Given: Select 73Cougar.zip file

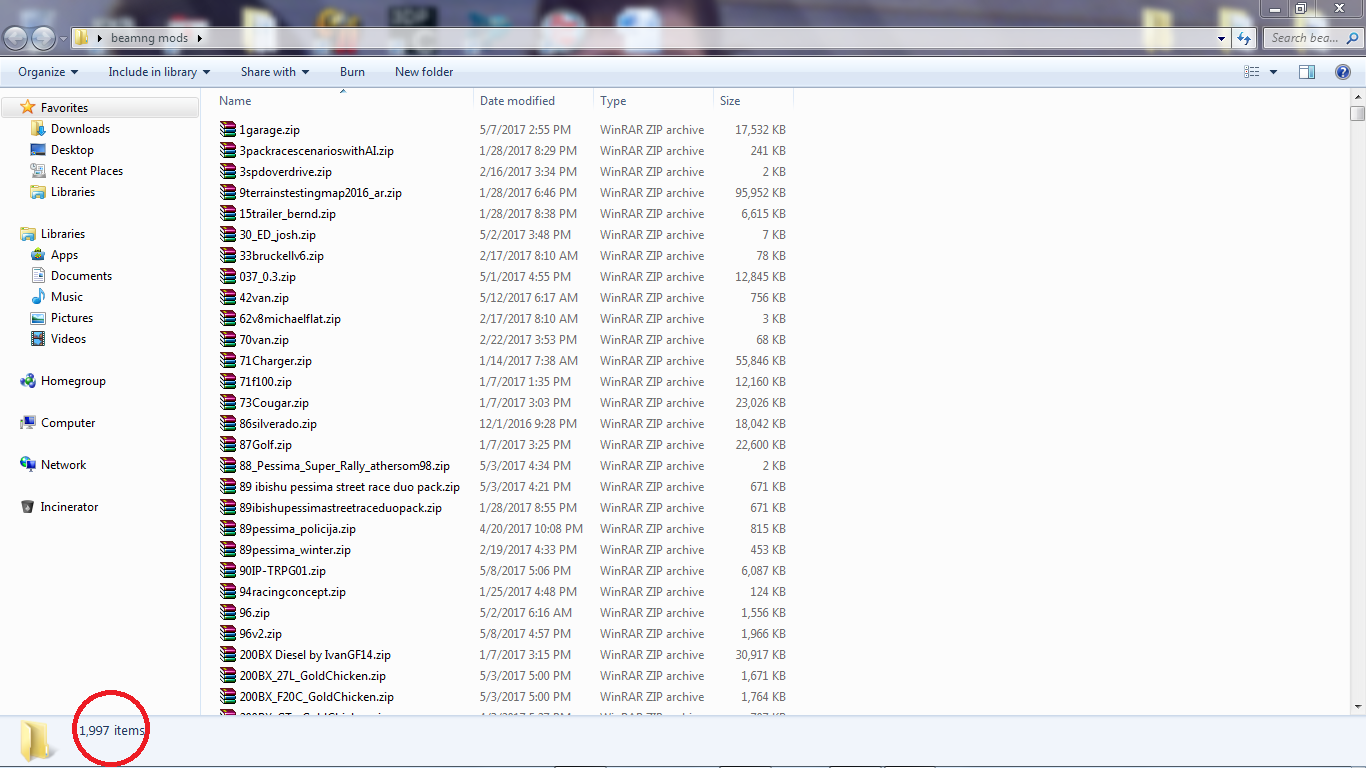Looking at the screenshot, I should click(274, 403).
